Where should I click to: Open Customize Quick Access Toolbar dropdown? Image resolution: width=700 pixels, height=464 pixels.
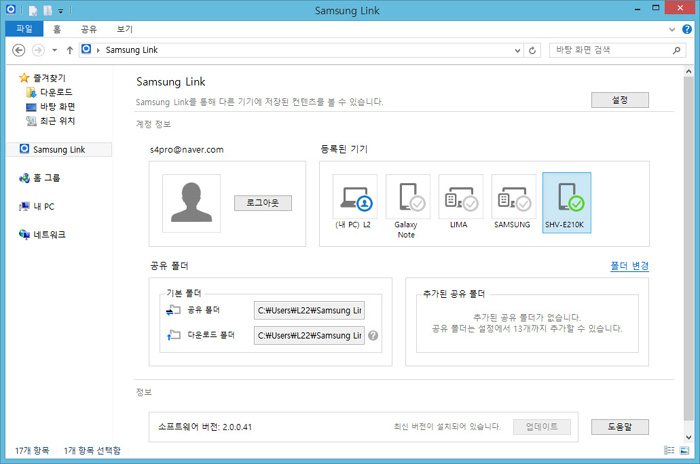point(61,10)
